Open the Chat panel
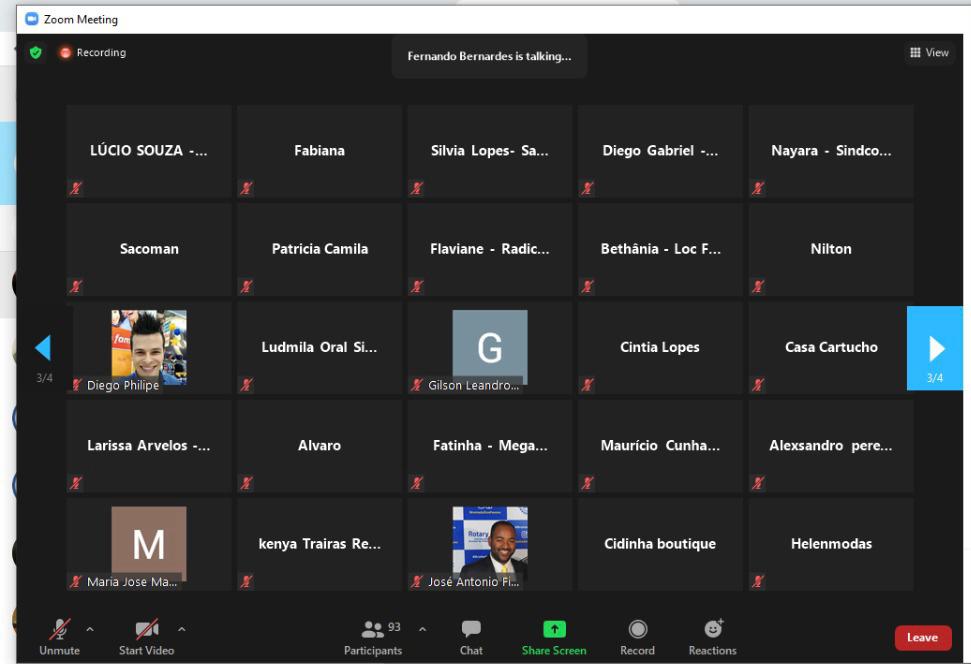The width and height of the screenshot is (971, 664). click(x=471, y=636)
